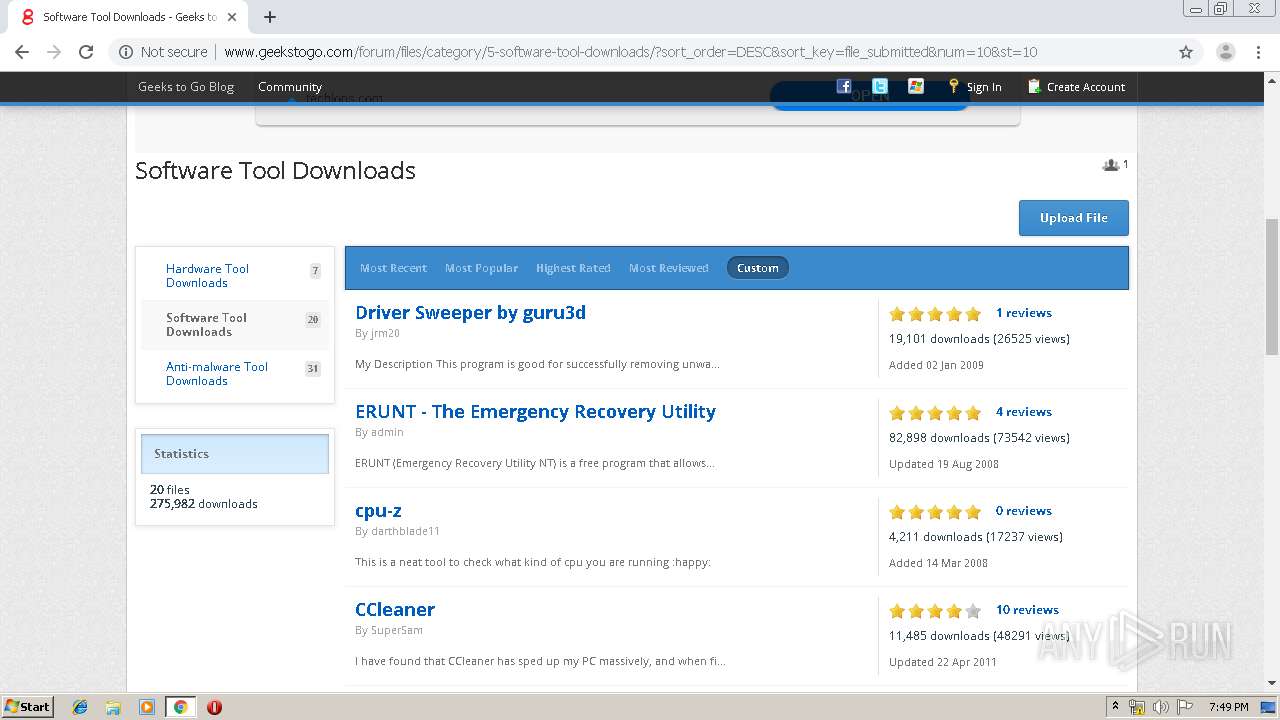Open the Community menu item
This screenshot has height=720, width=1280.
pyautogui.click(x=290, y=87)
